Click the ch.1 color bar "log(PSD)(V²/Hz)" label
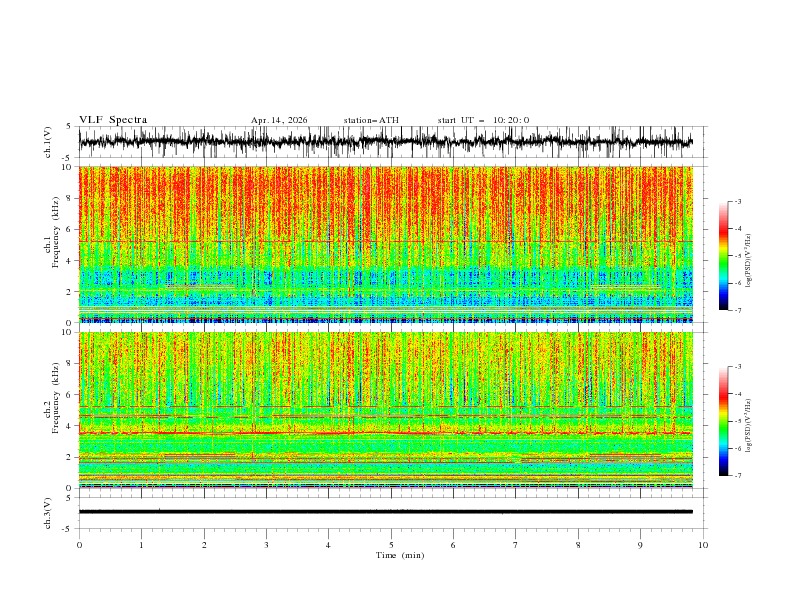The height and width of the screenshot is (612, 792). click(748, 261)
